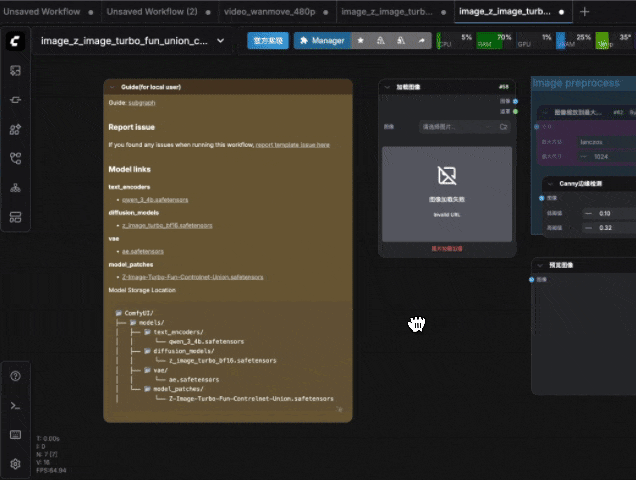Collapse the load image node via chevron
This screenshot has height=480, width=636.
388,88
